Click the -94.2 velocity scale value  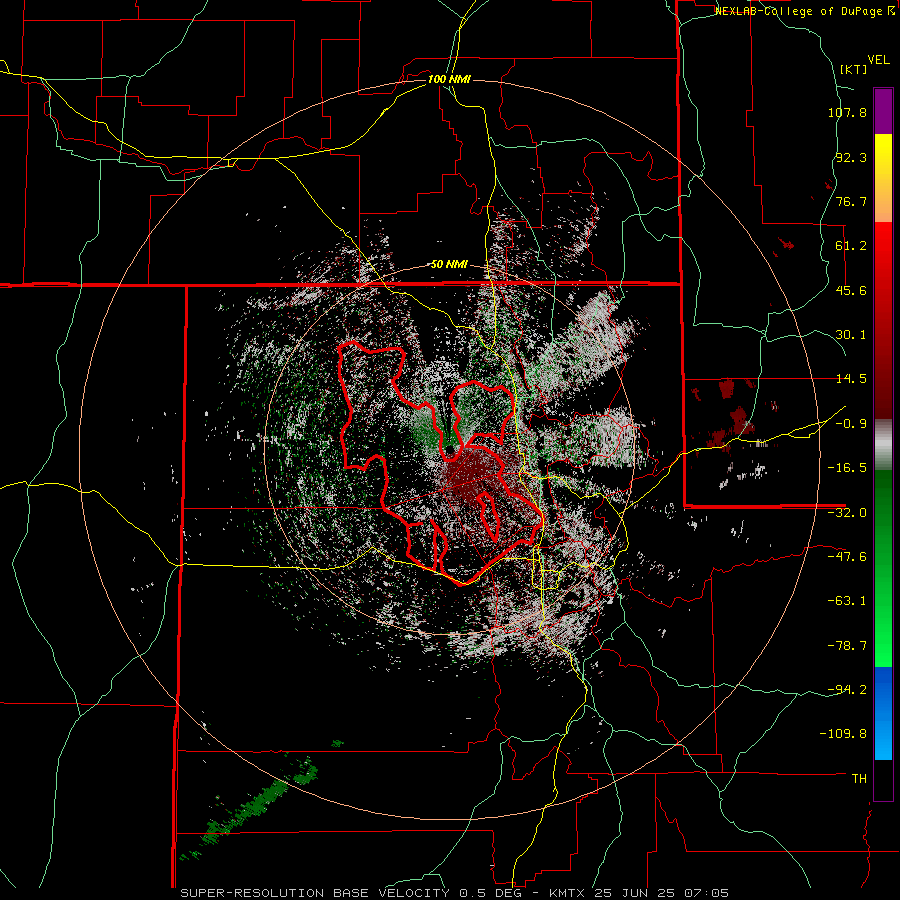pos(847,689)
